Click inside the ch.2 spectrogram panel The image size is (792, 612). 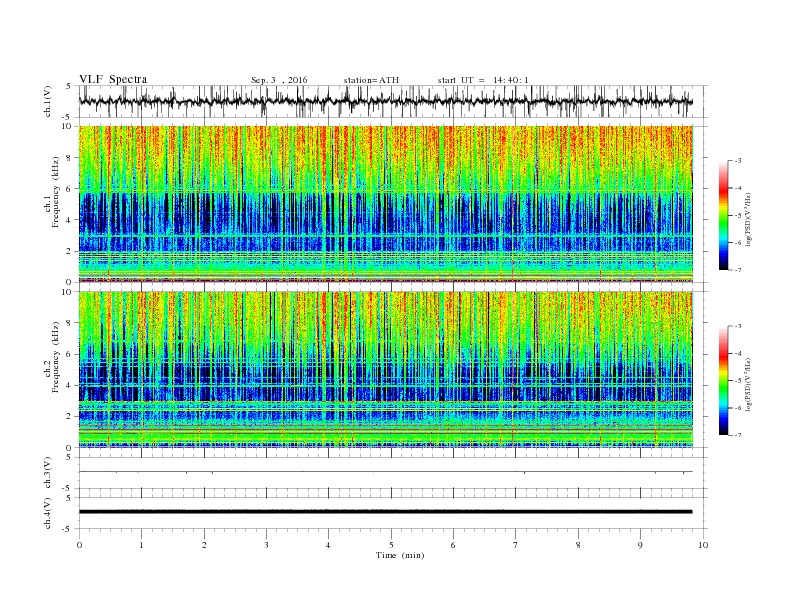click(386, 369)
